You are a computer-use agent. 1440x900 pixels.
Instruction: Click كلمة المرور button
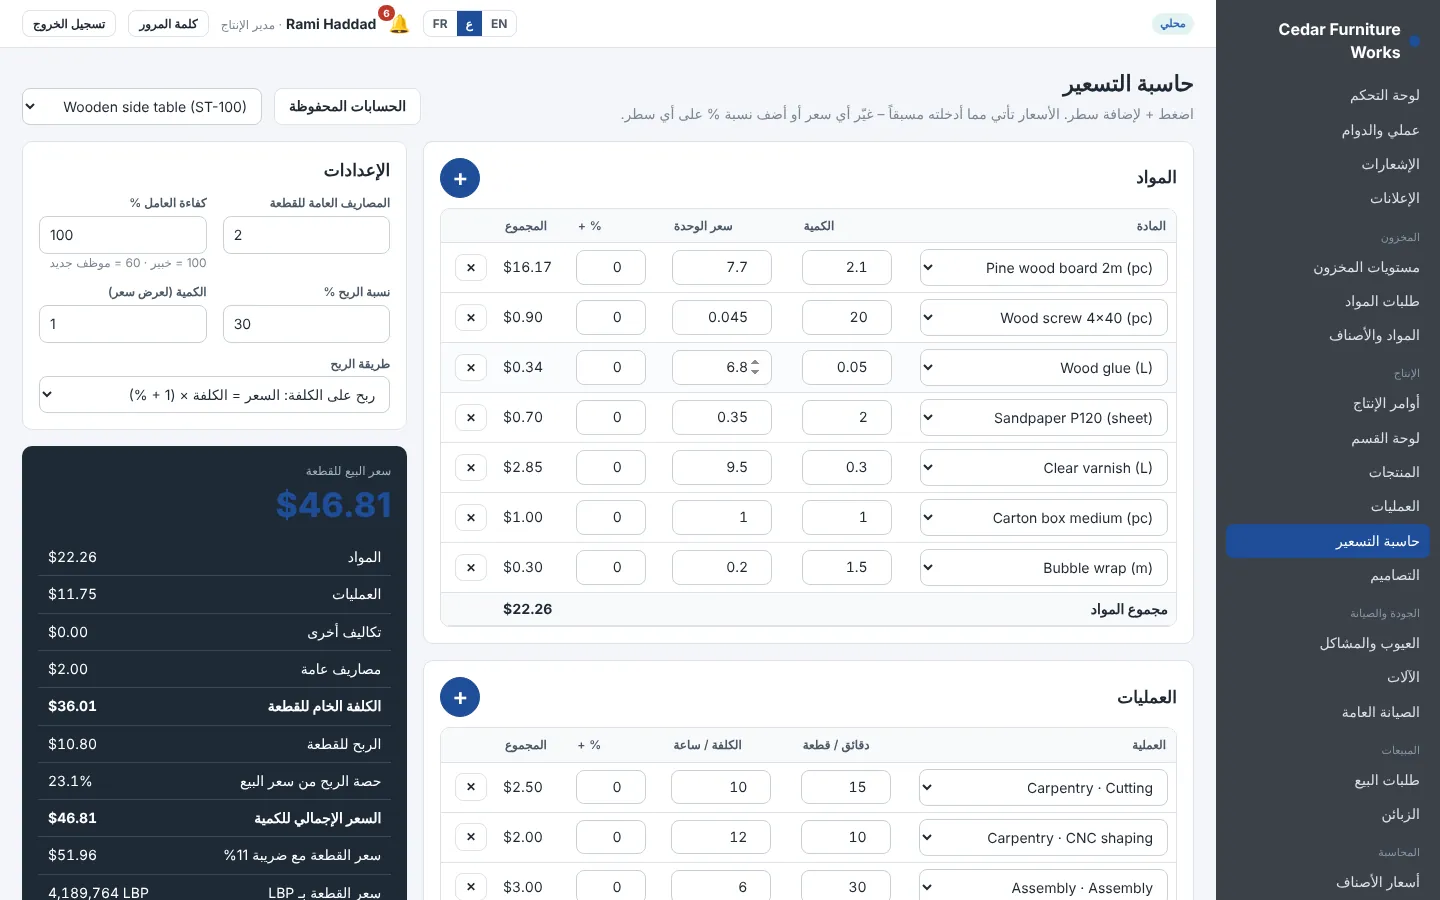point(168,24)
